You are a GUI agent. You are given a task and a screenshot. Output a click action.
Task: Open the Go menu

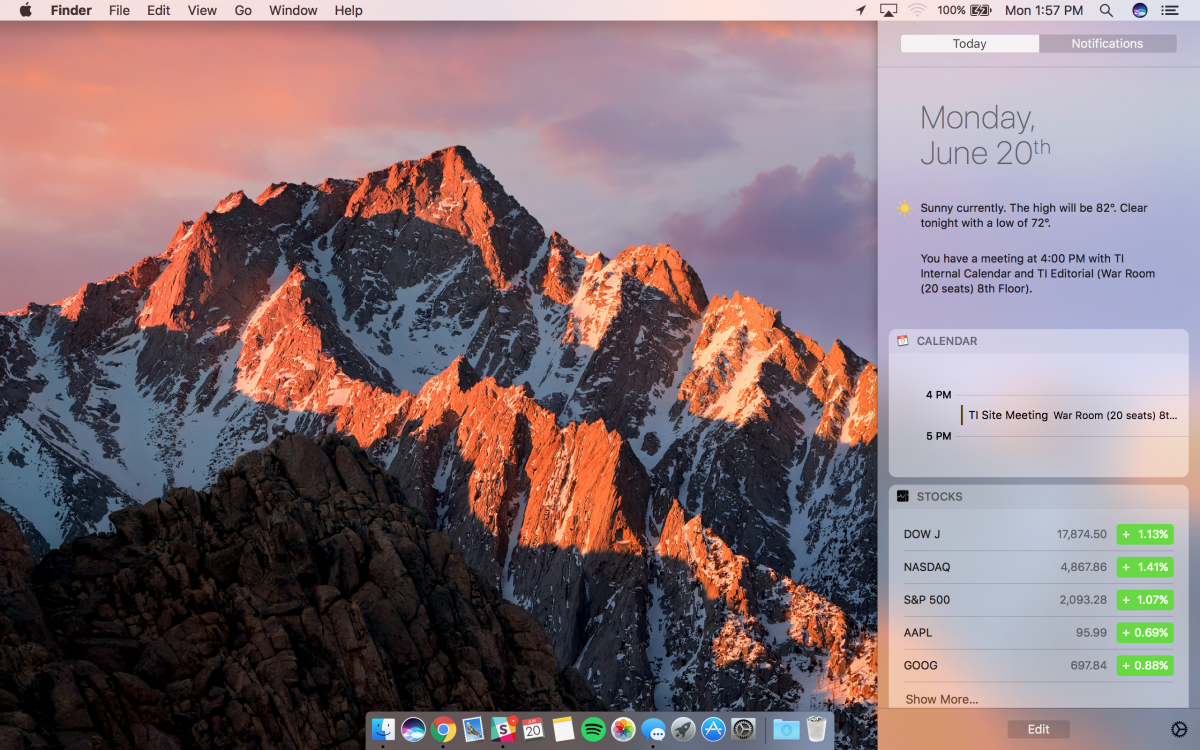tap(243, 10)
